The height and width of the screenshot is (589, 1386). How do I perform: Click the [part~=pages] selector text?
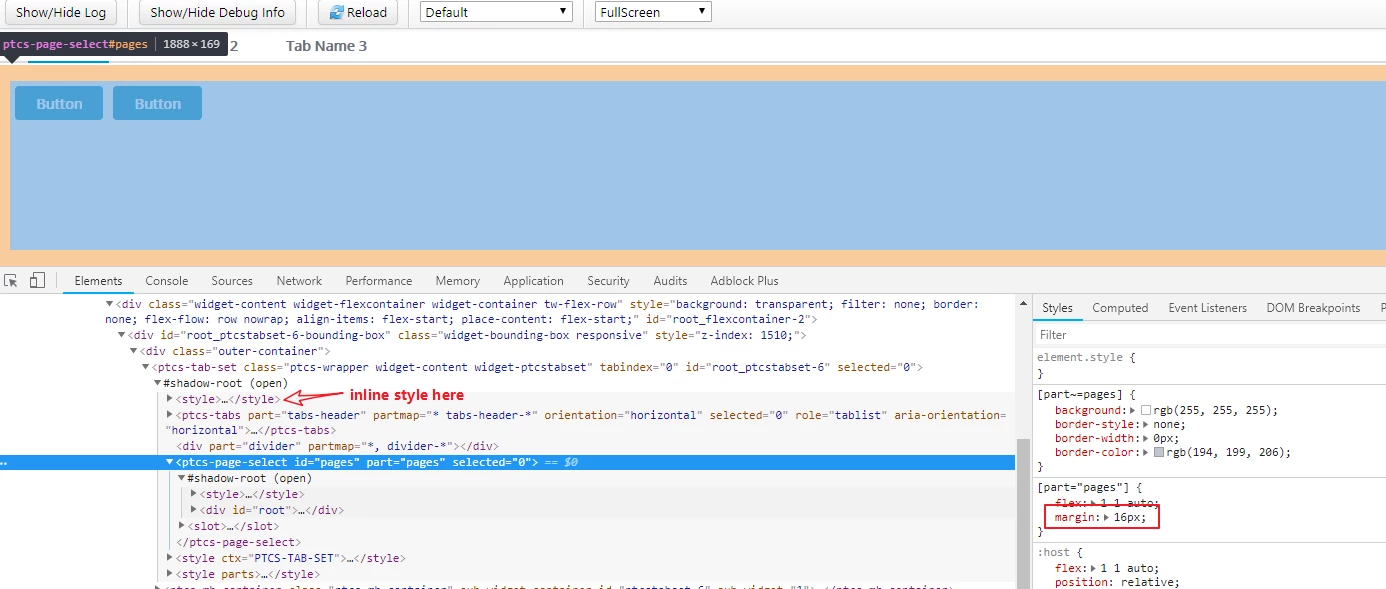coord(1080,395)
